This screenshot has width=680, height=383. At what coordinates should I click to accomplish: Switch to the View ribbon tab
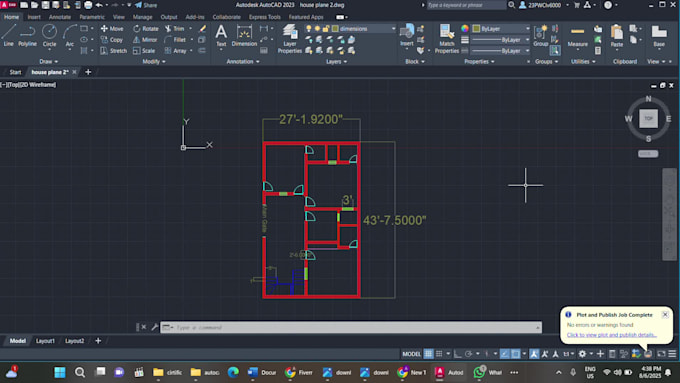(118, 17)
